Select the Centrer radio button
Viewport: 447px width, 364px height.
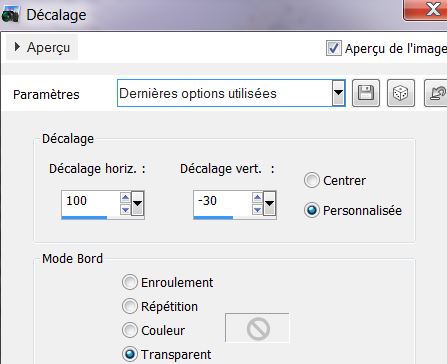coord(312,180)
